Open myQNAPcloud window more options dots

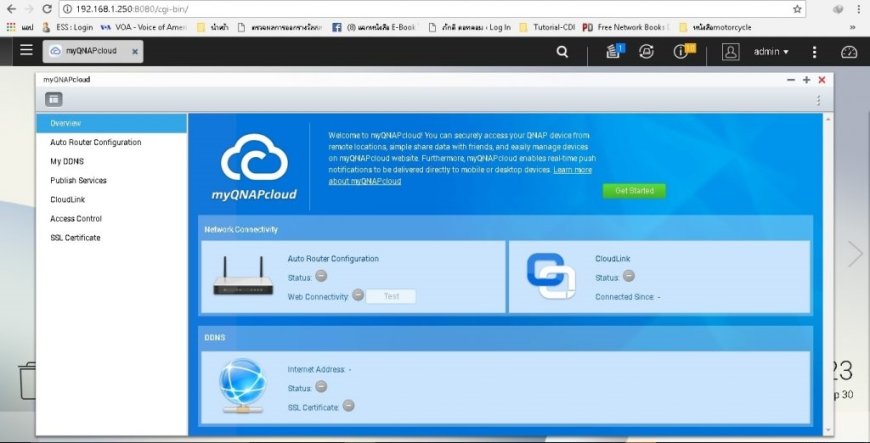[x=818, y=100]
